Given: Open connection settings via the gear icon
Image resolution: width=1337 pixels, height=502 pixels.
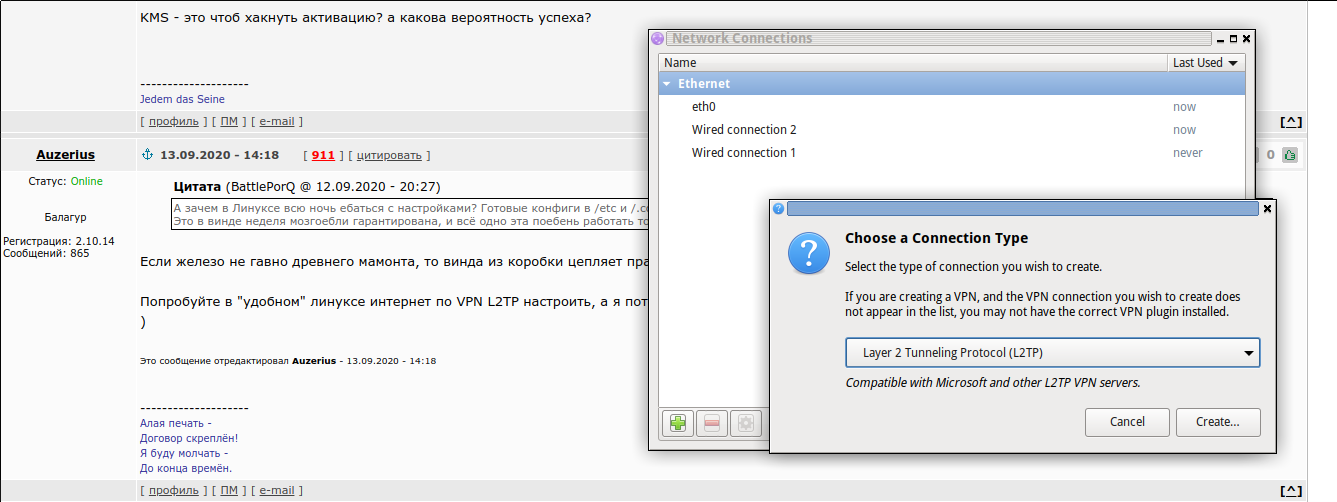Looking at the screenshot, I should point(745,423).
